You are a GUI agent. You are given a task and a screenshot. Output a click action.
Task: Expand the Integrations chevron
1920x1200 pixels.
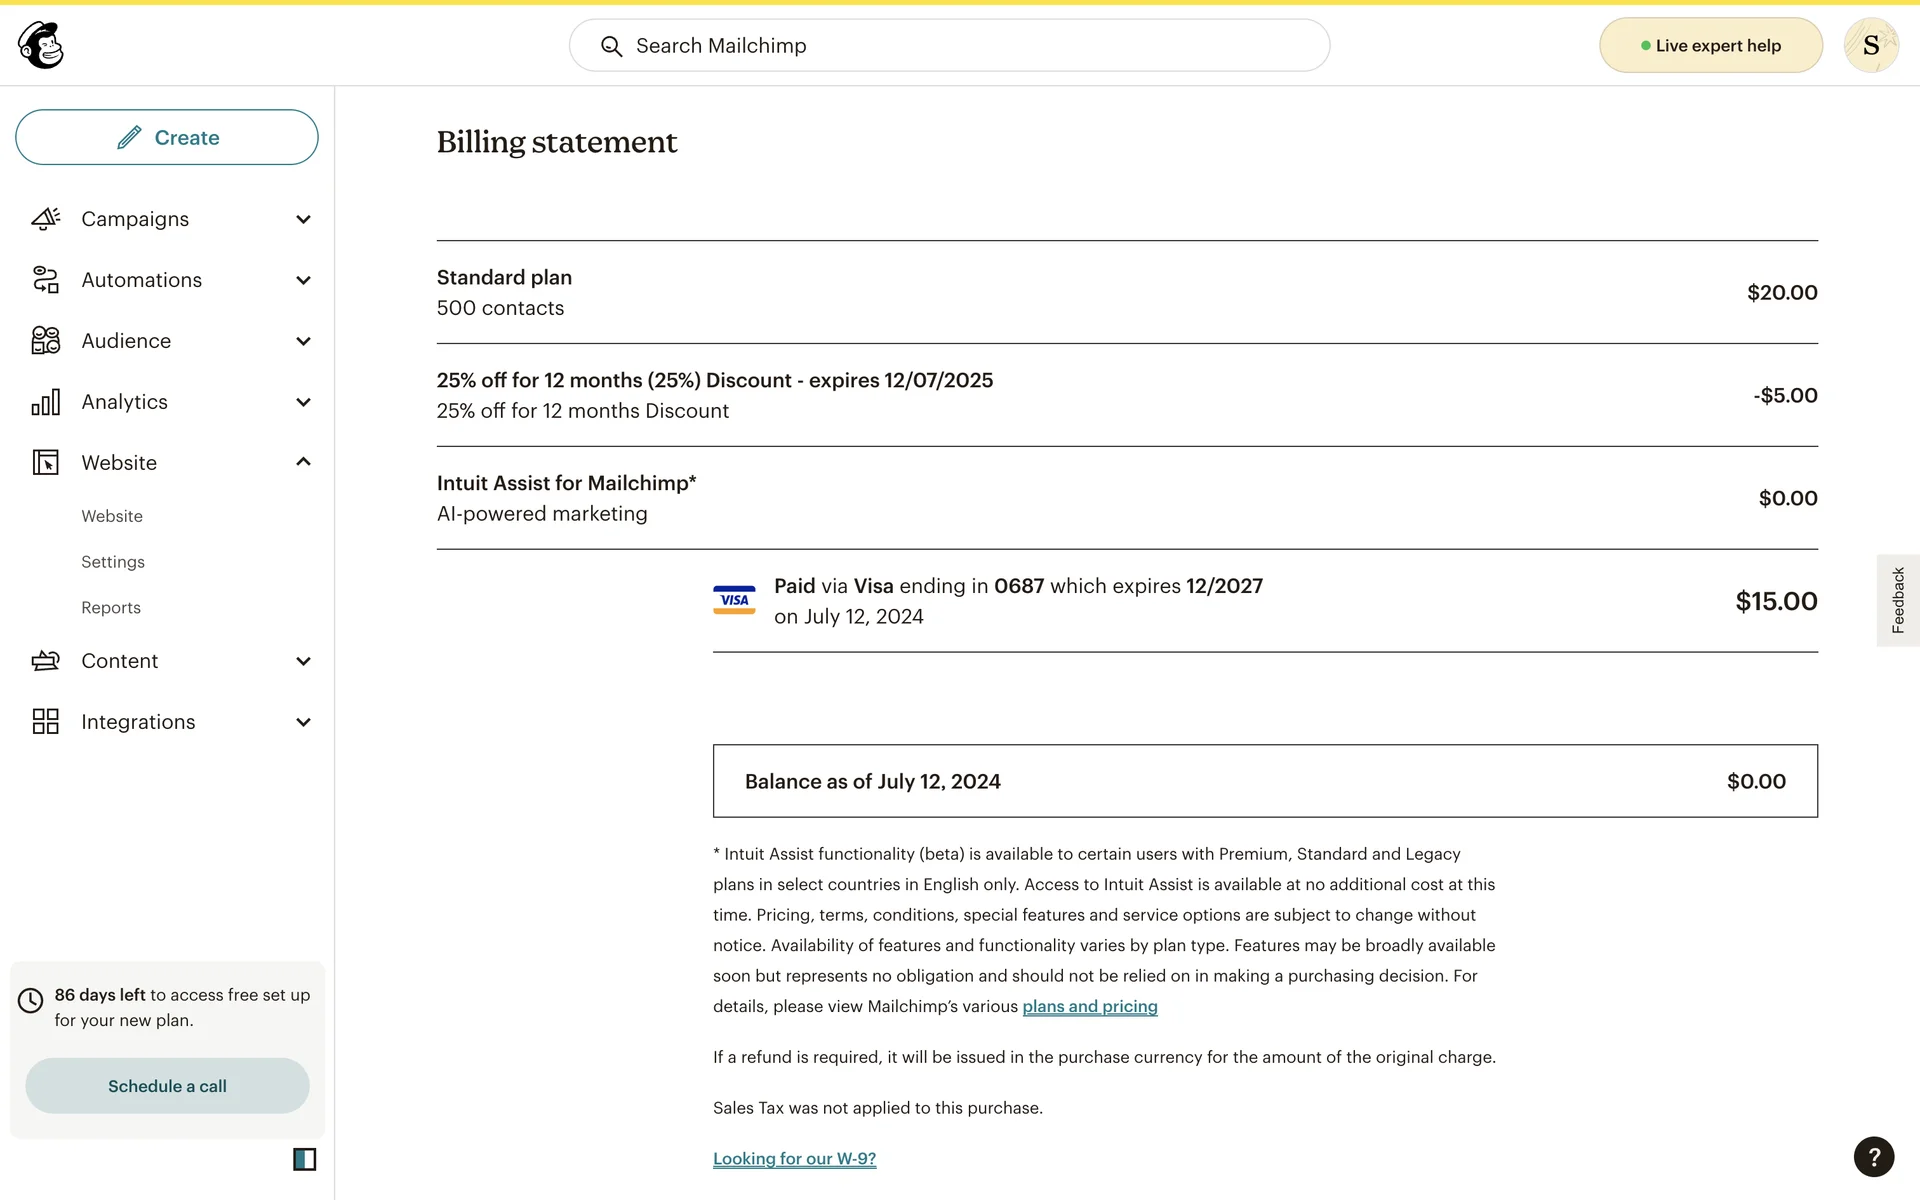[x=303, y=722]
